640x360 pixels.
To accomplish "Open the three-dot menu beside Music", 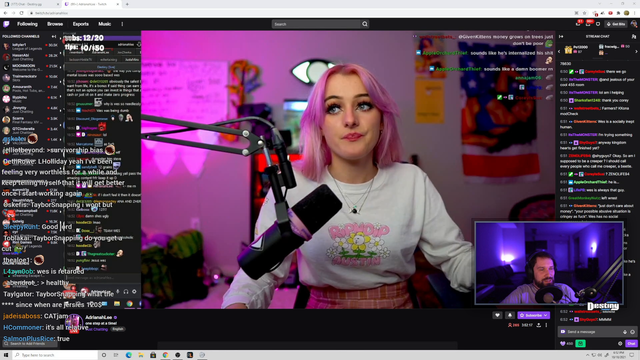I will point(122,24).
